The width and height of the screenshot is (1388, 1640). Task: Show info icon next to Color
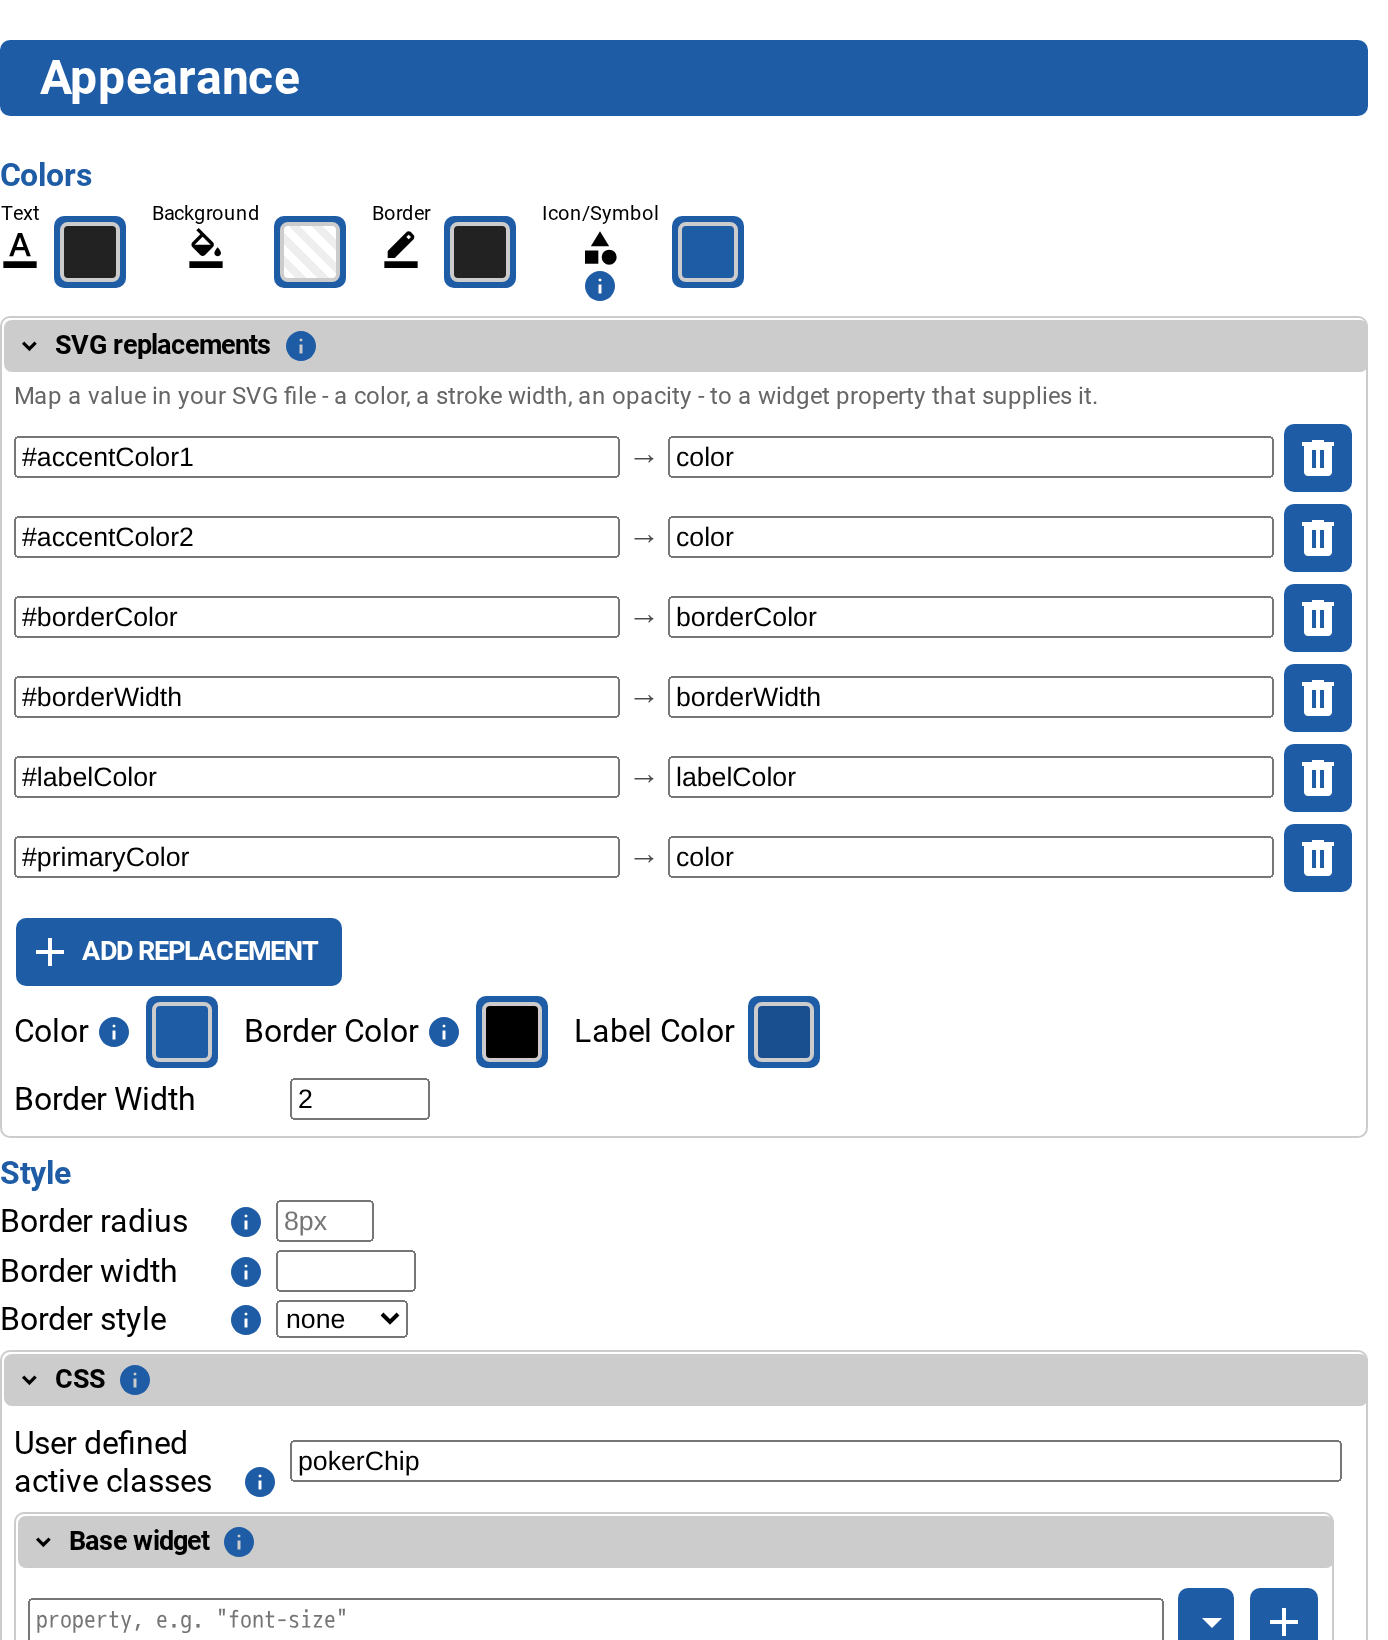[x=114, y=1032]
